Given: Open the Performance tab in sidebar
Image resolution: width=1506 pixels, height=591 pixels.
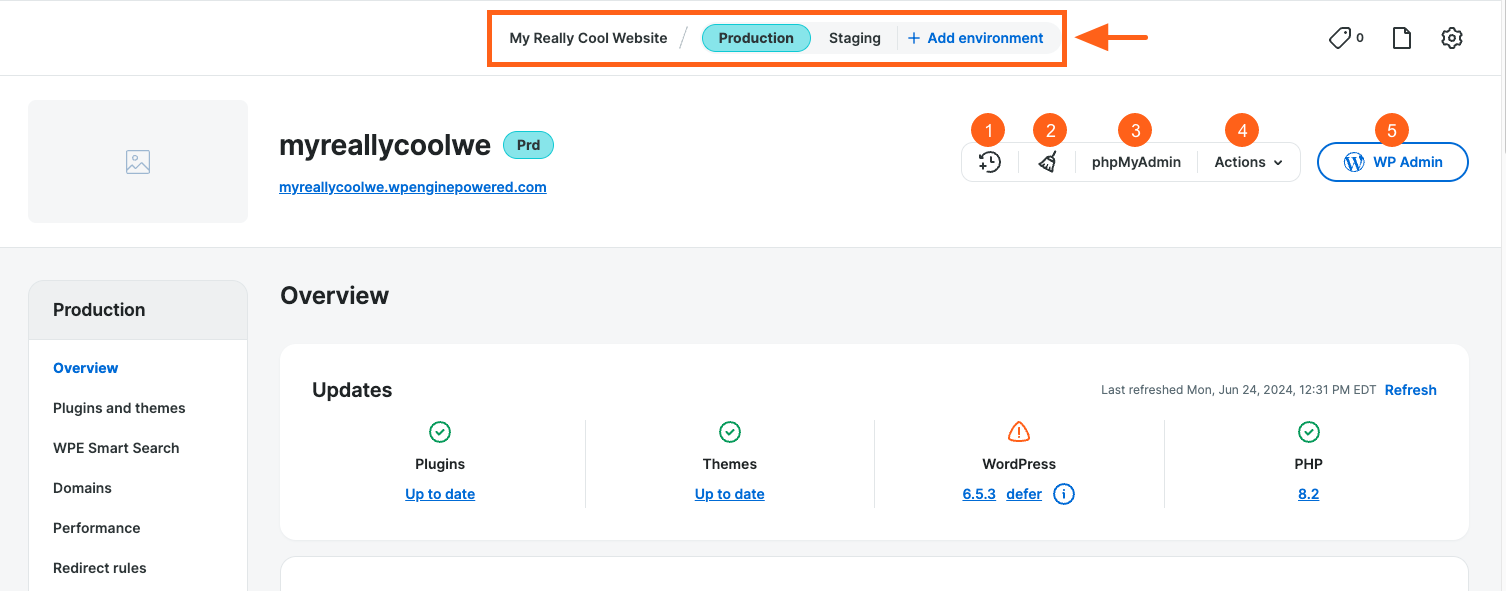Looking at the screenshot, I should 96,527.
